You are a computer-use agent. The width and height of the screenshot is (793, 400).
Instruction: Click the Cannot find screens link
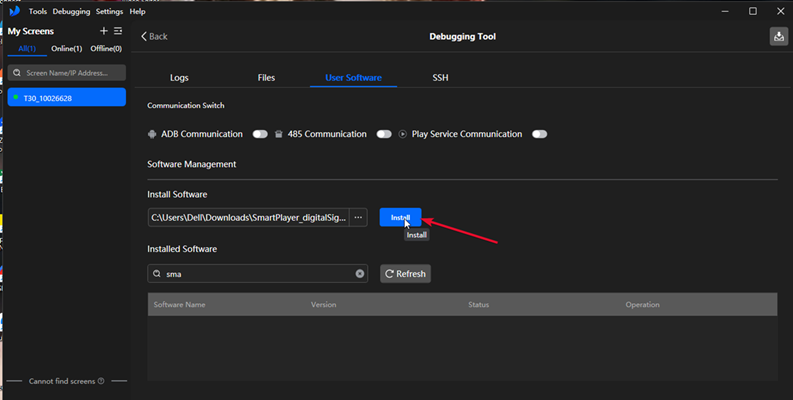pyautogui.click(x=62, y=381)
